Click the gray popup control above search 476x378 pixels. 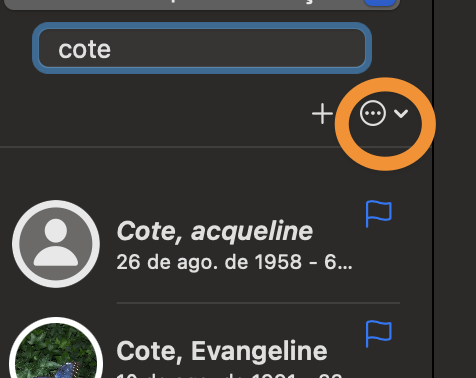click(202, 4)
